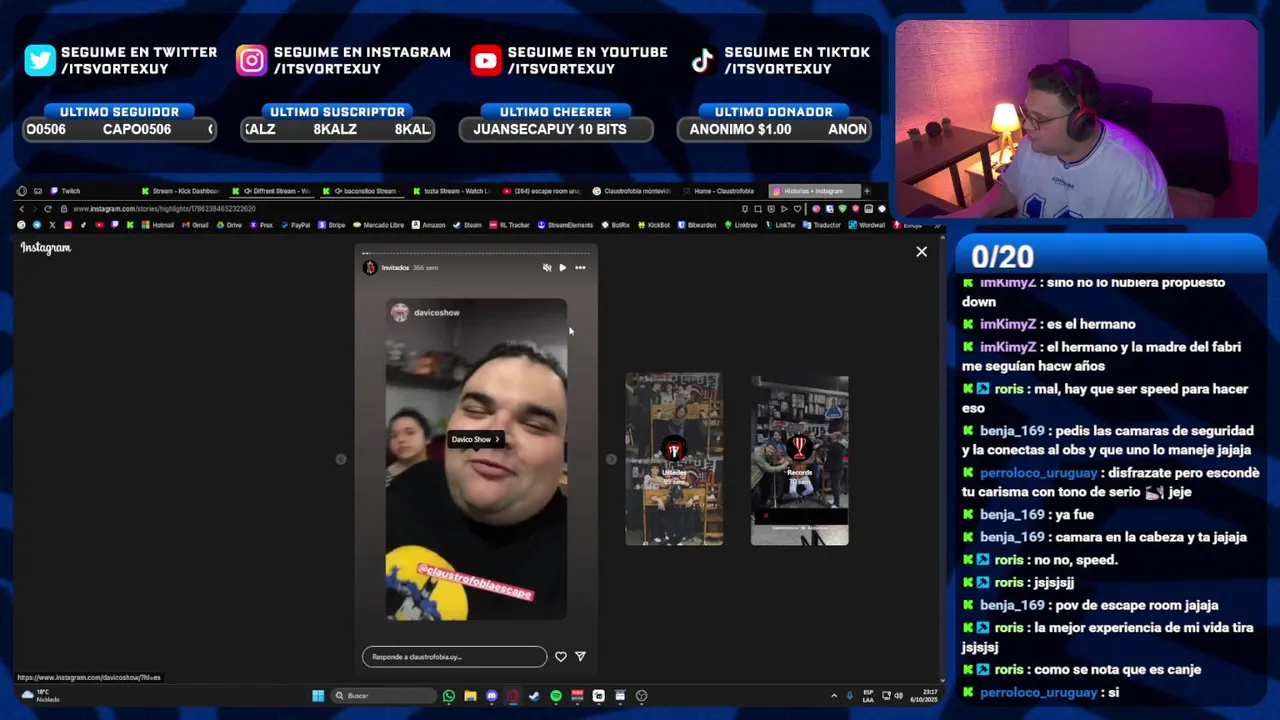
Task: Open Steam from the taskbar
Action: pyautogui.click(x=535, y=695)
